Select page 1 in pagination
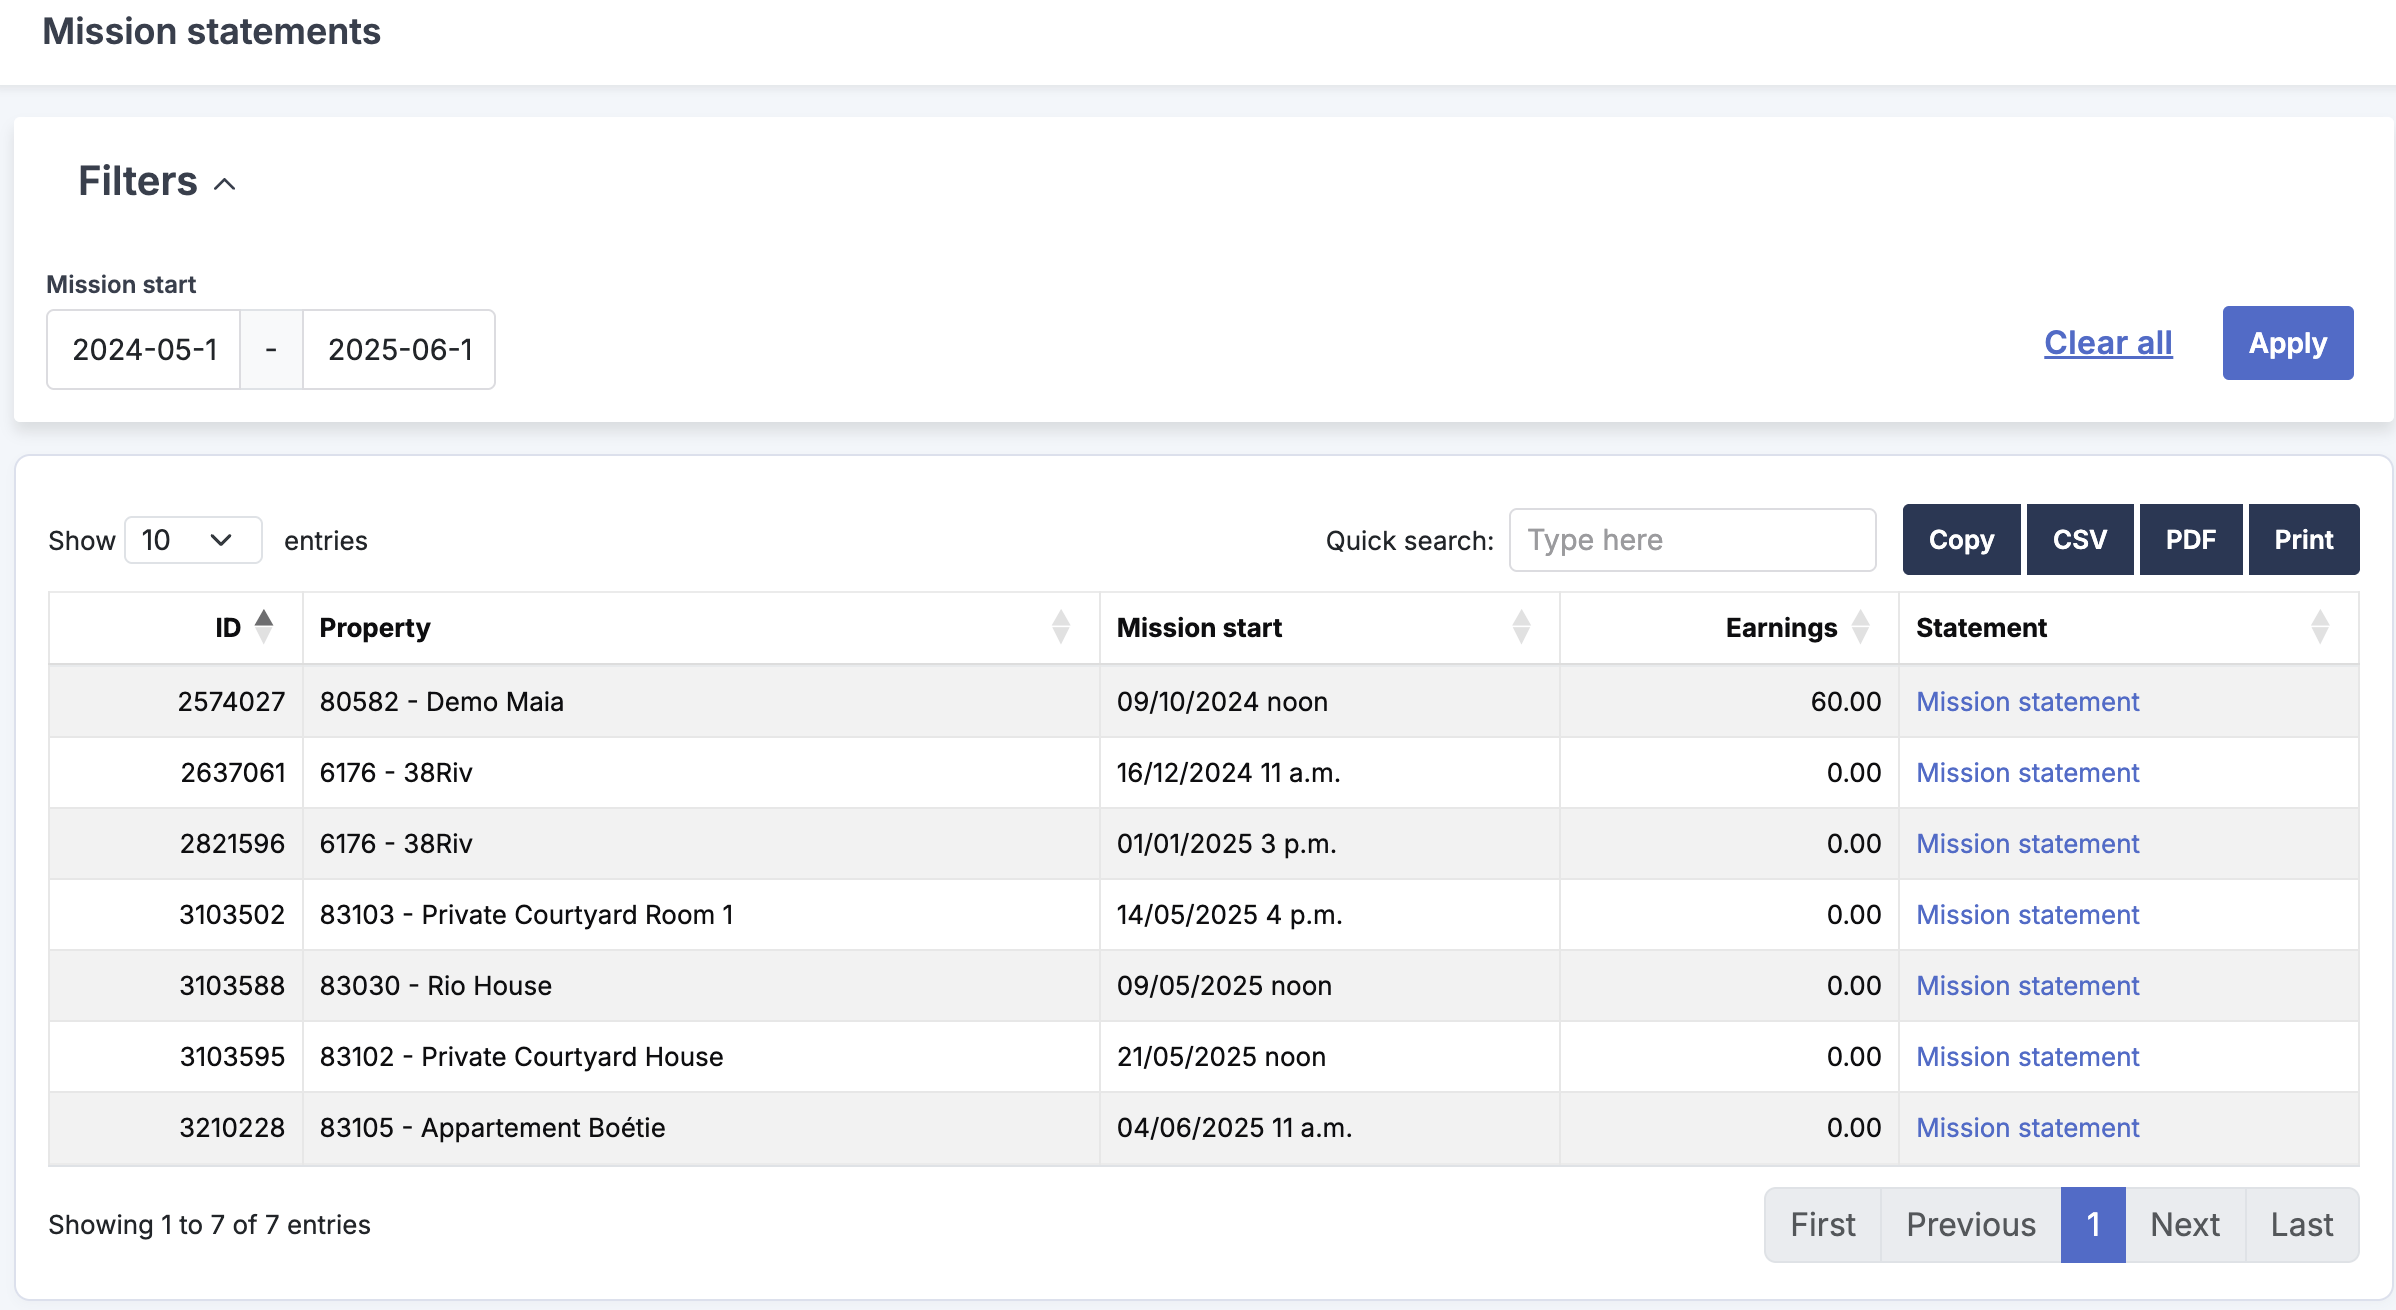 [x=2093, y=1225]
